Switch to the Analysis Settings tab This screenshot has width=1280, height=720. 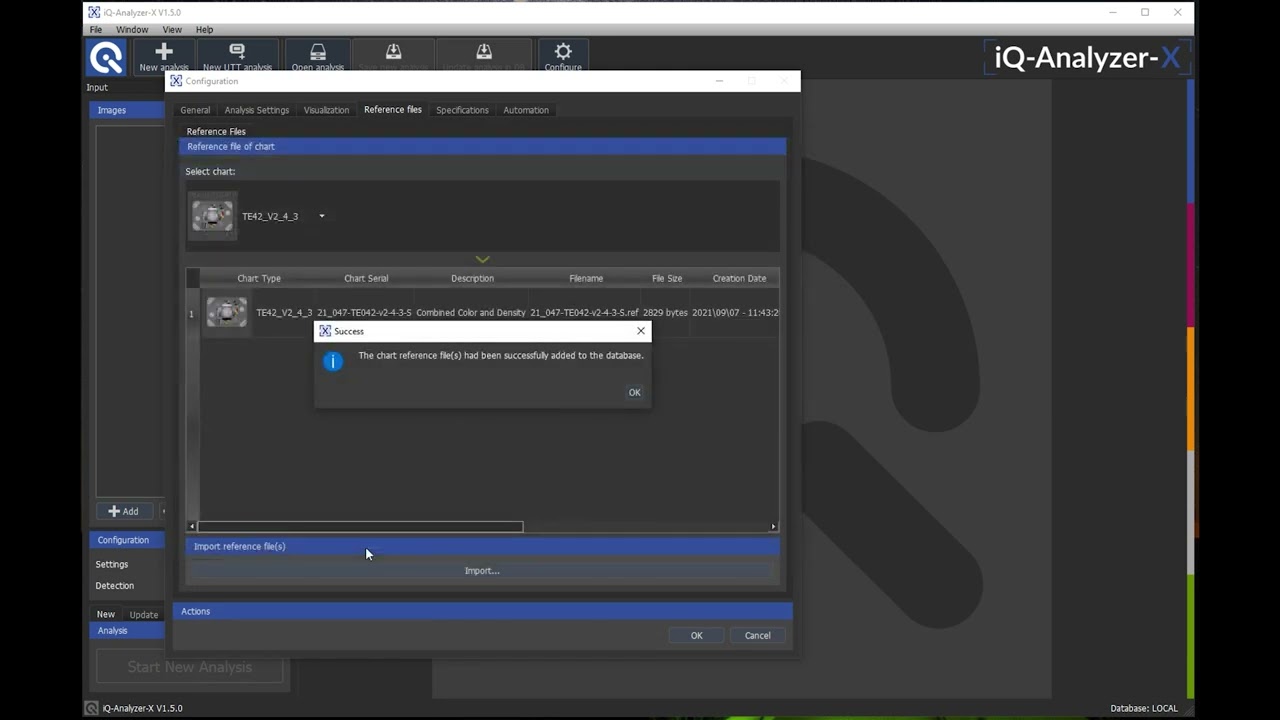click(257, 110)
